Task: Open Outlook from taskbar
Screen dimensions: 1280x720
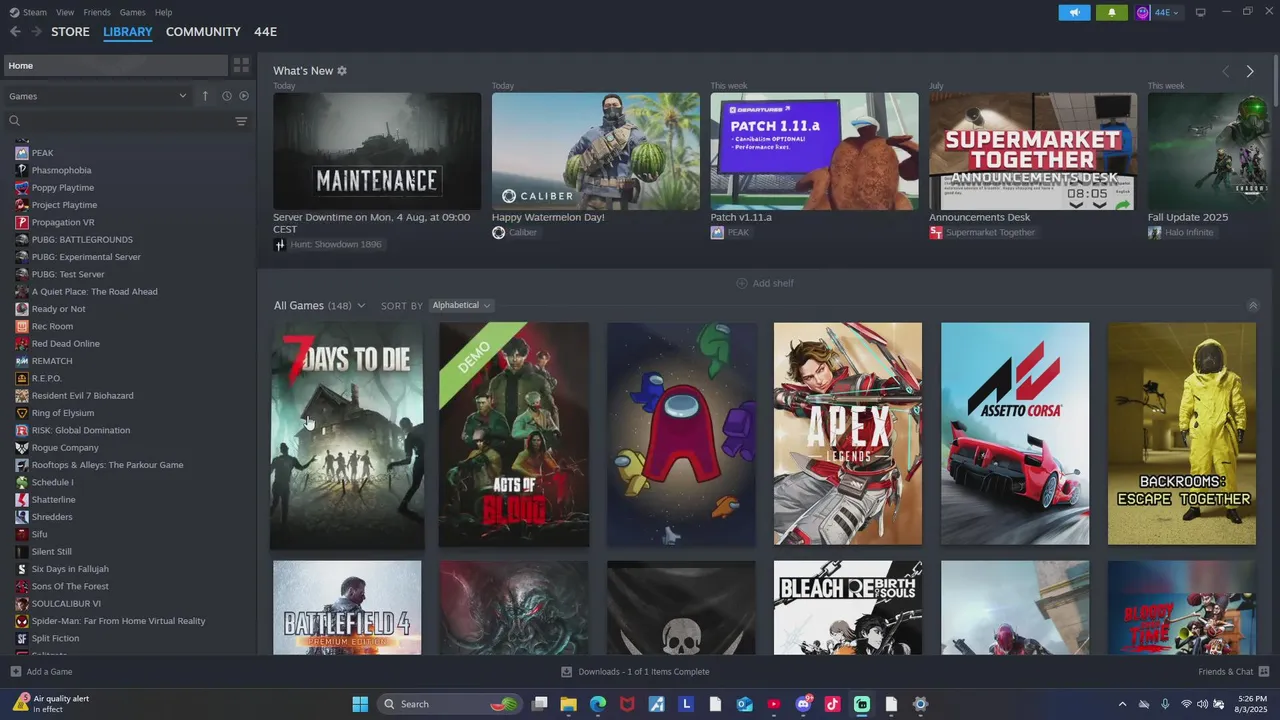Action: (x=744, y=704)
